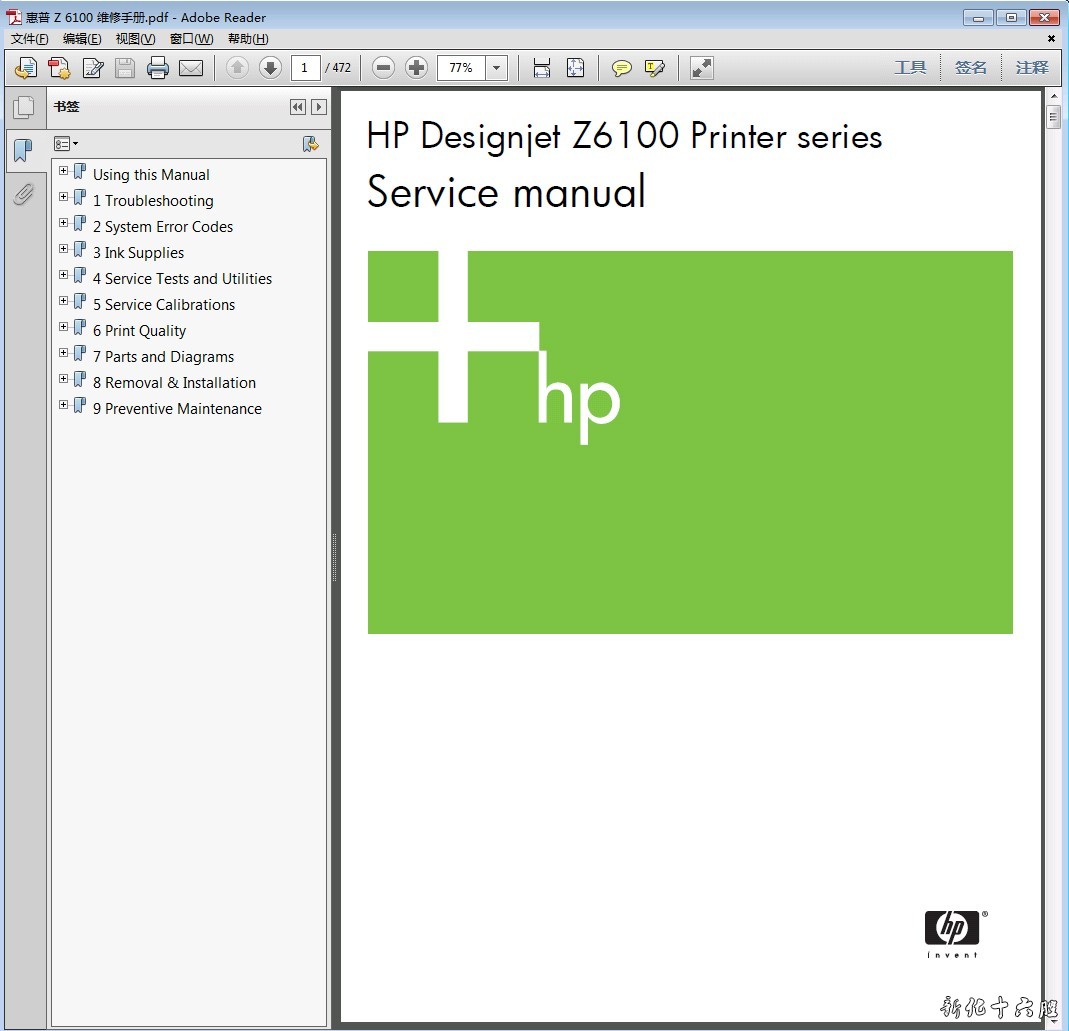This screenshot has height=1031, width=1069.
Task: Open the 视图(V) menu
Action: (135, 39)
